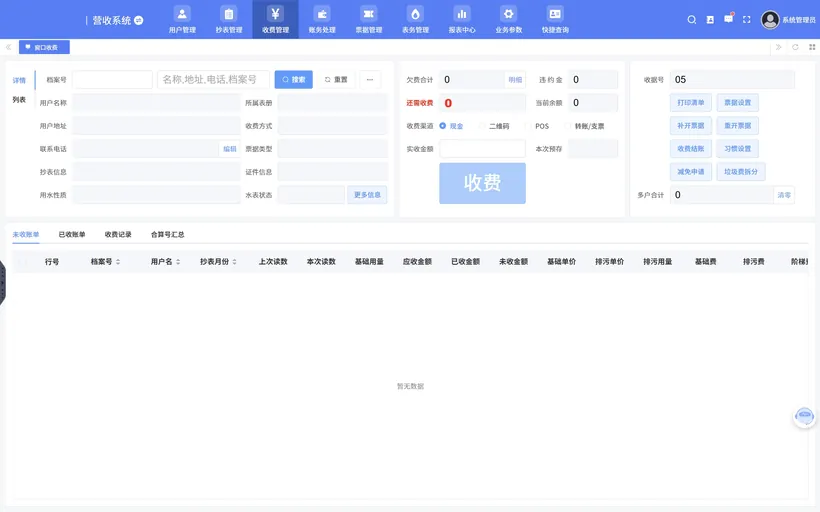Open 快捷查询 quick query module
Image resolution: width=820 pixels, height=512 pixels.
click(x=555, y=19)
